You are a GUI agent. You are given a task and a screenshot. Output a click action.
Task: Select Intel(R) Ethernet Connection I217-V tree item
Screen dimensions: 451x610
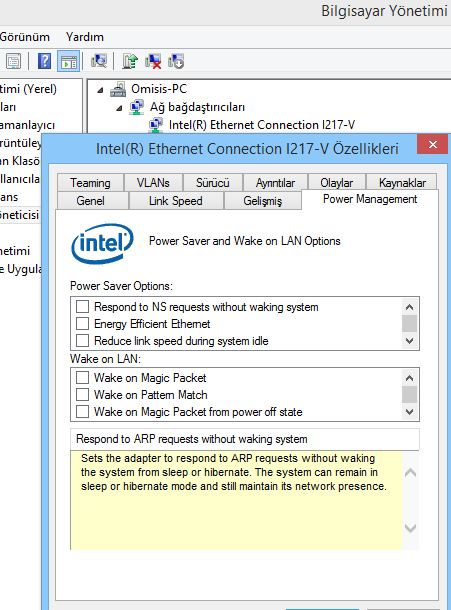(262, 125)
